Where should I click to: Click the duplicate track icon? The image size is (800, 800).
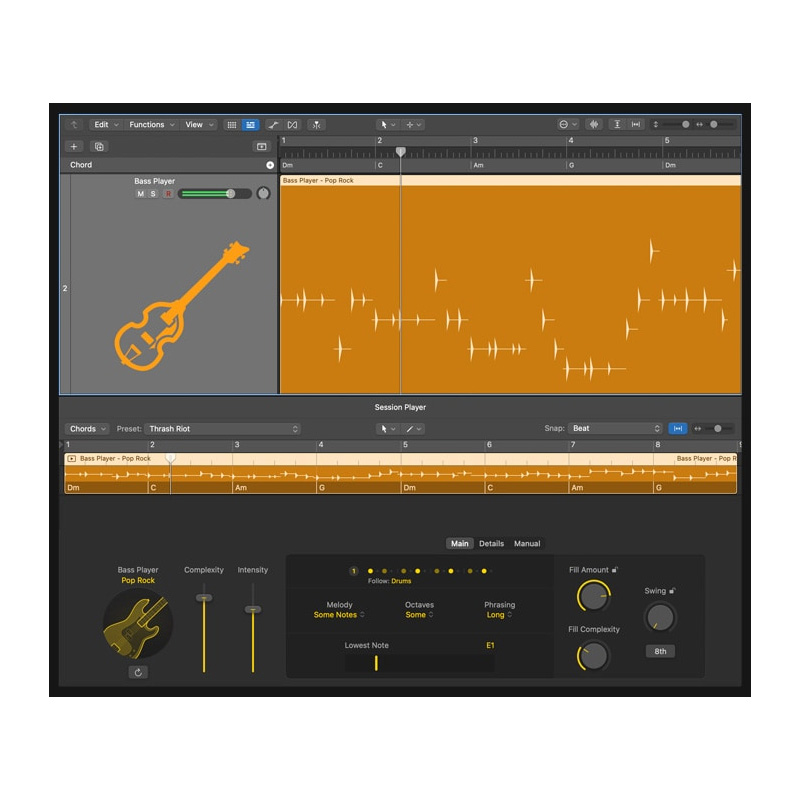point(98,146)
